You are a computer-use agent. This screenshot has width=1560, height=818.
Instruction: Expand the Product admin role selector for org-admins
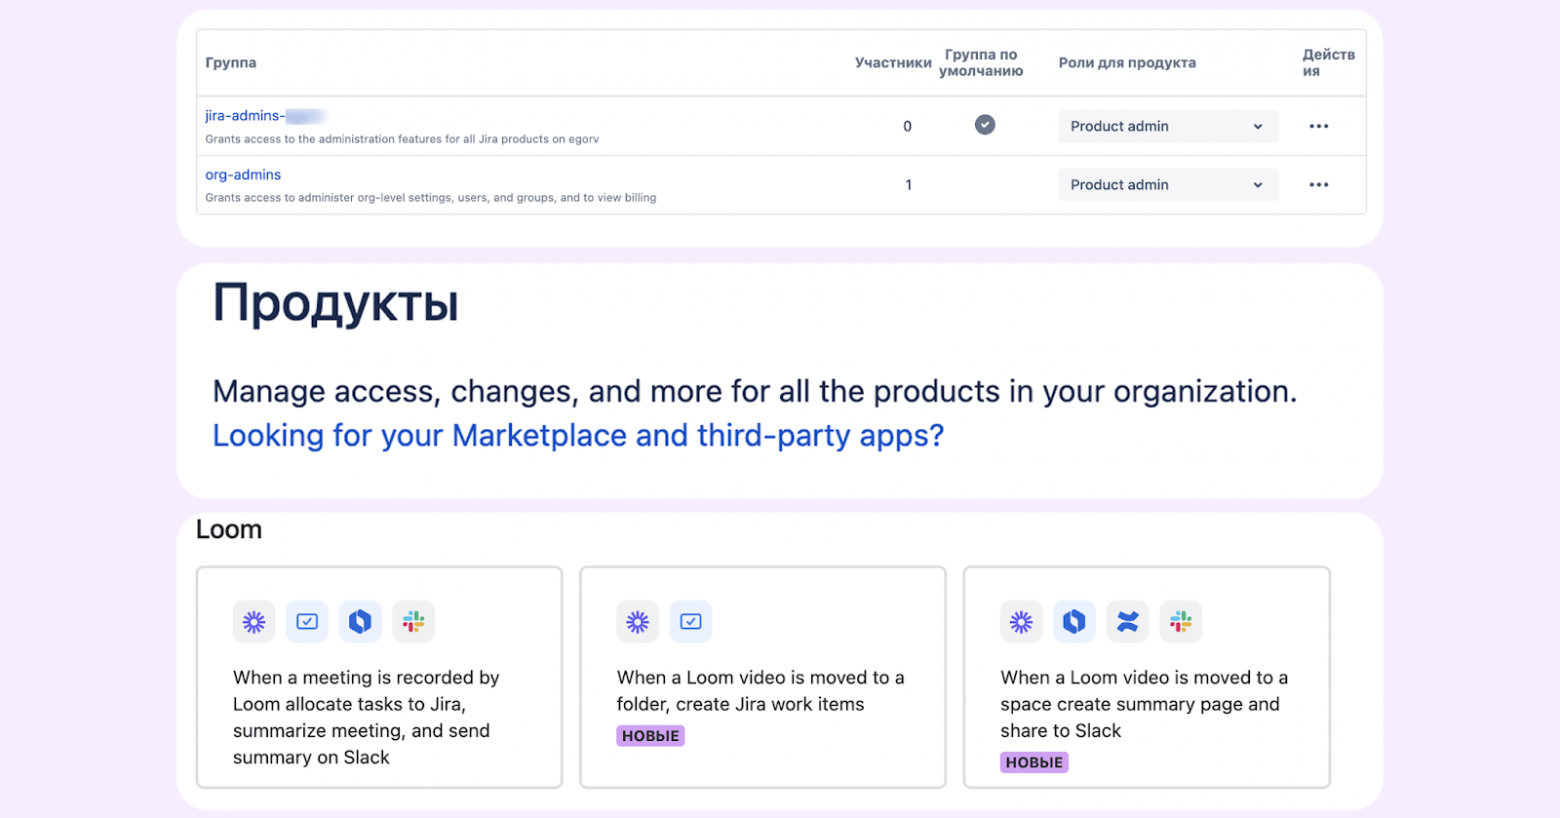tap(1167, 184)
